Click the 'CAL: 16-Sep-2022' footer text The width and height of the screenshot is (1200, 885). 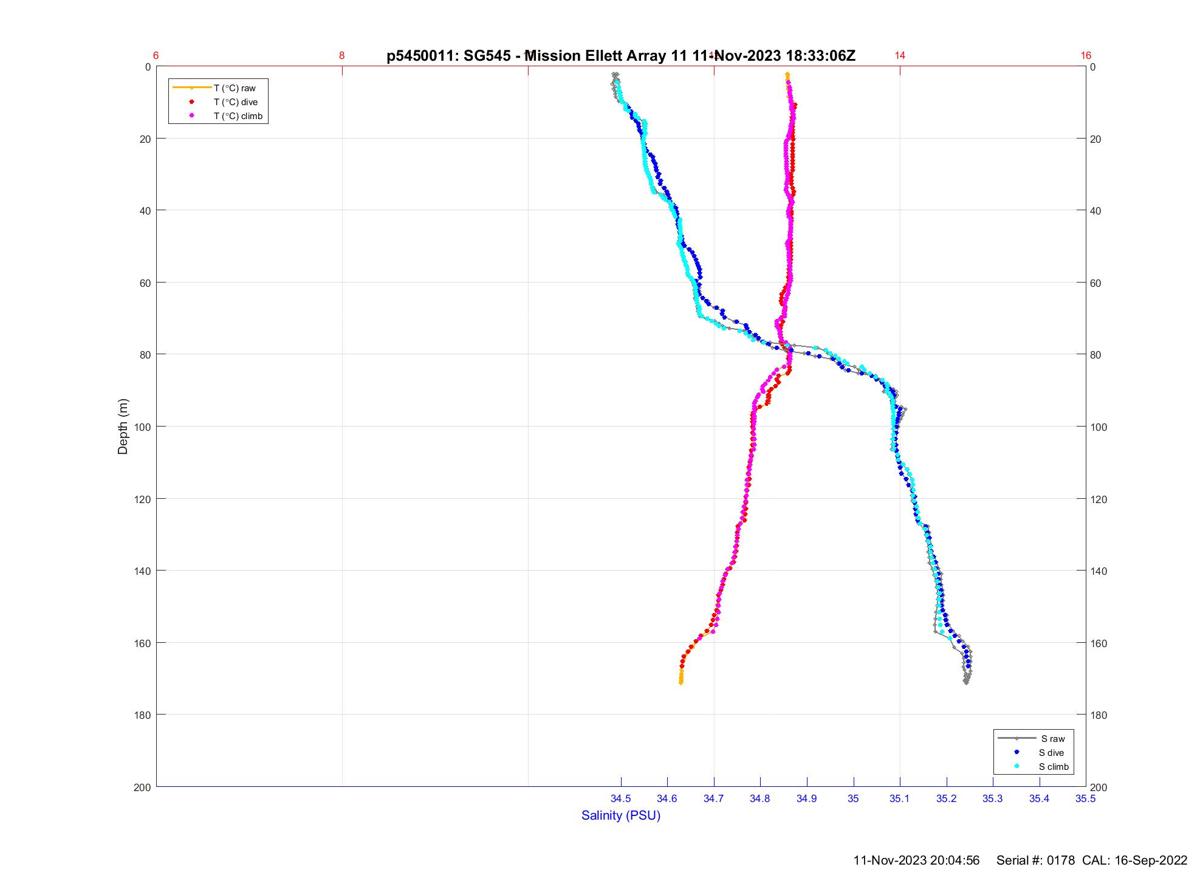click(x=1135, y=860)
